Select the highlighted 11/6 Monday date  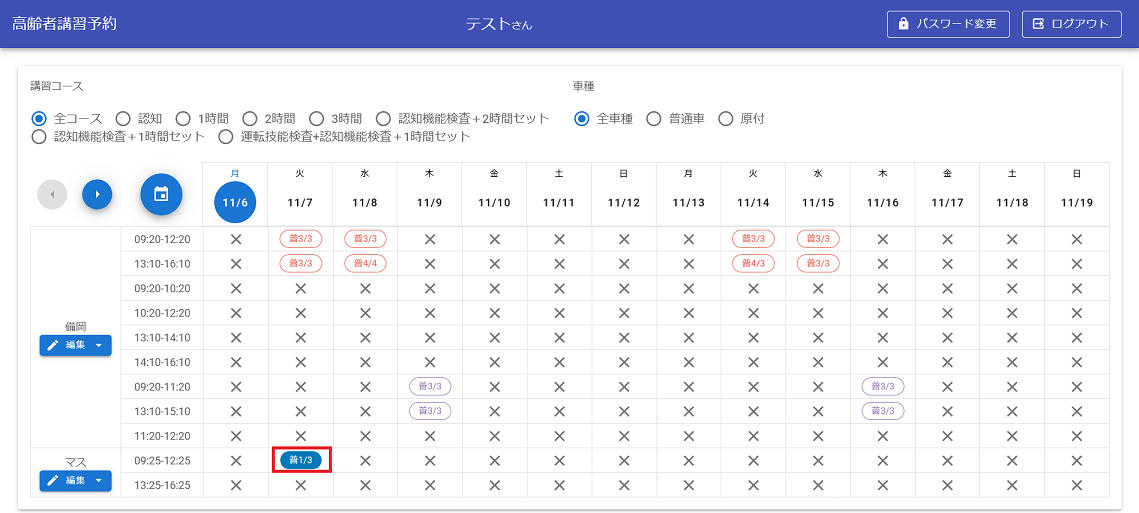(x=235, y=202)
